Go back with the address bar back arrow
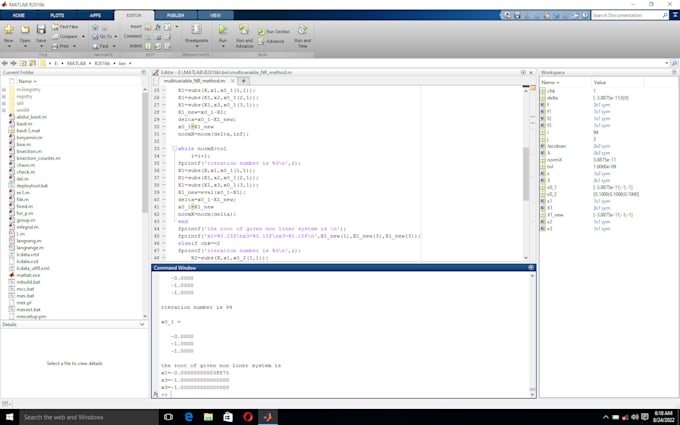680x425 pixels. point(5,63)
